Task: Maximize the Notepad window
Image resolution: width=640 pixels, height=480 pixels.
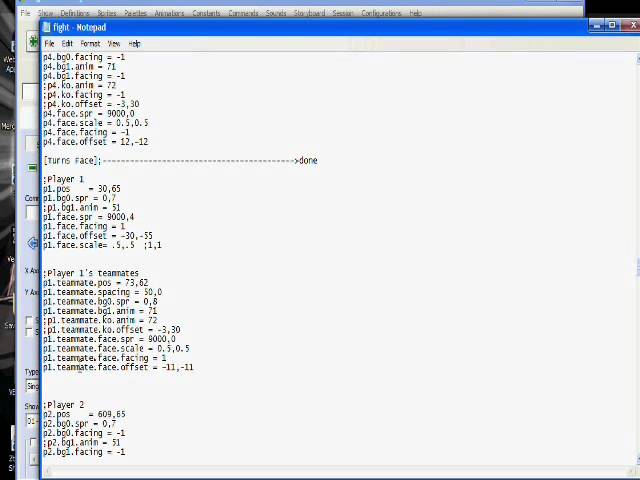Action: (x=612, y=25)
